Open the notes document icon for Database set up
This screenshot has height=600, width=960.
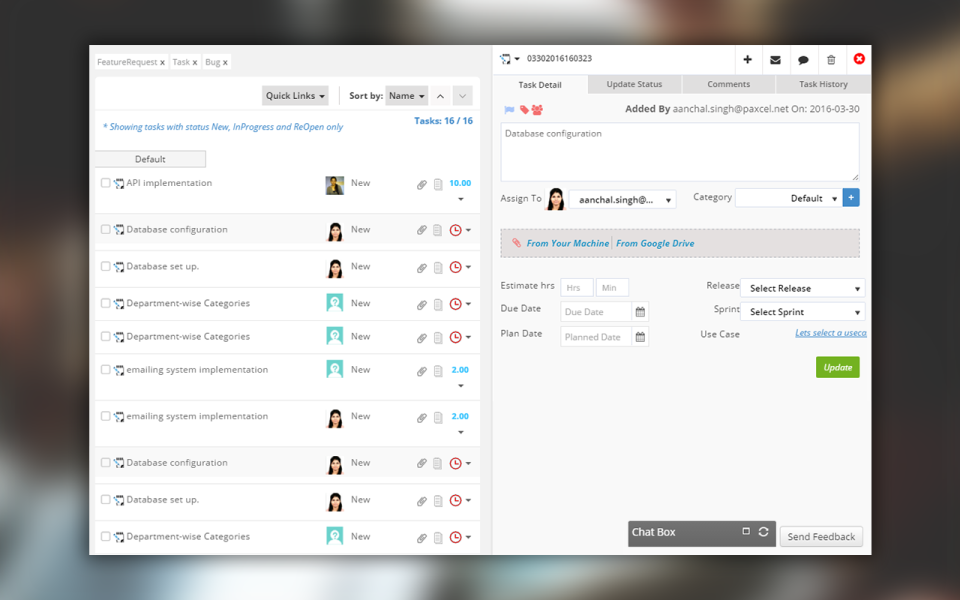click(437, 267)
